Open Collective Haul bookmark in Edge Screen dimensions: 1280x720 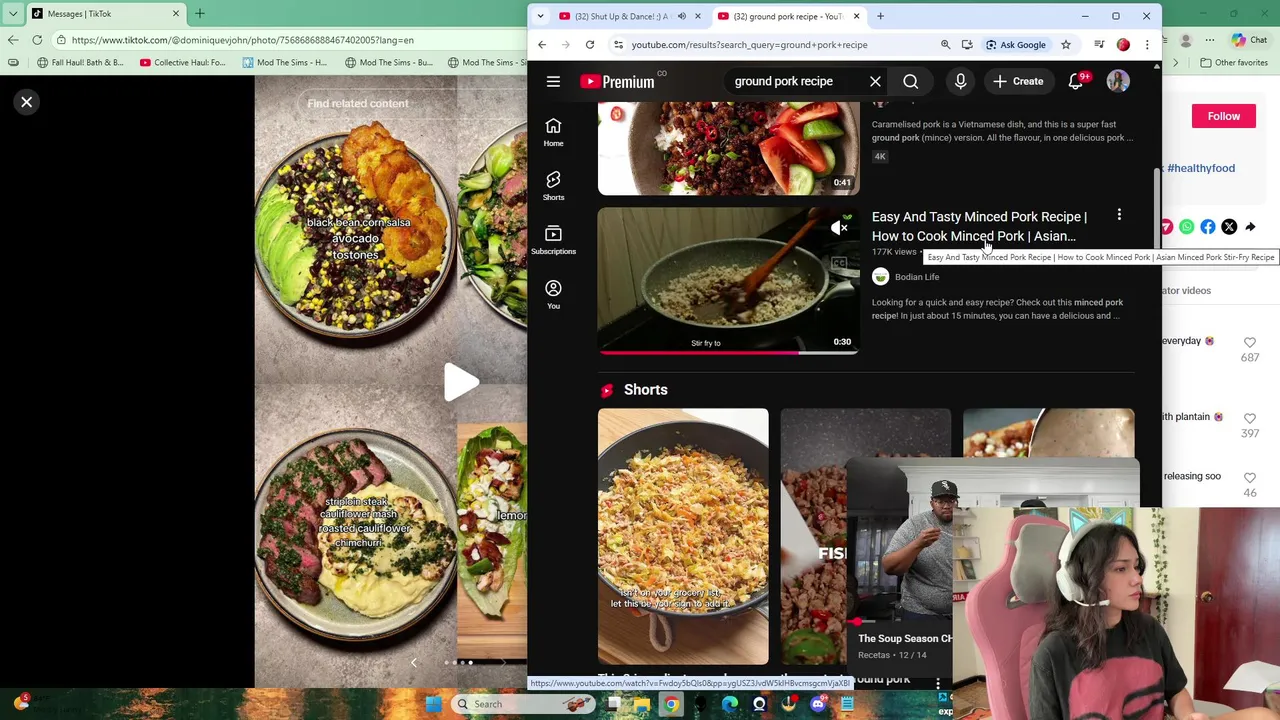click(x=183, y=63)
